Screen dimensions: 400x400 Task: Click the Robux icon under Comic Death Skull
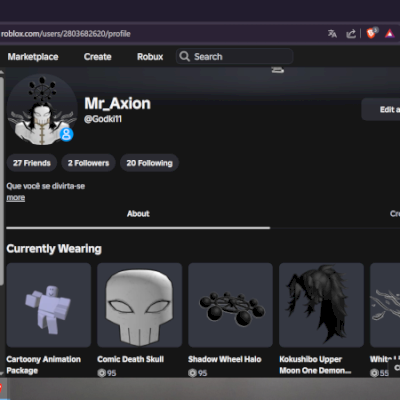pos(101,373)
